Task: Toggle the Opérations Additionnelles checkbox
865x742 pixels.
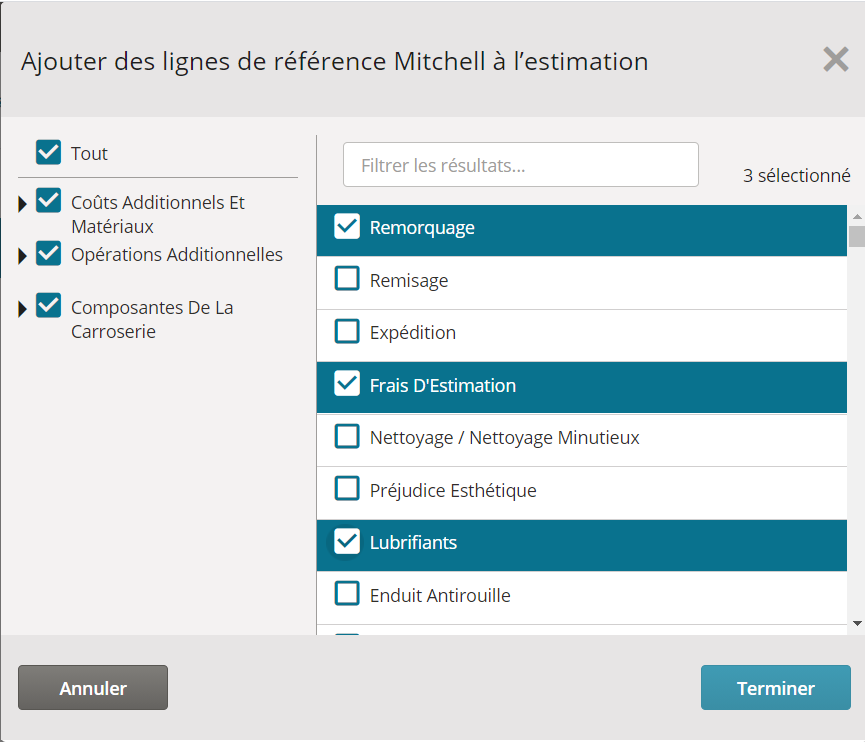Action: tap(49, 253)
